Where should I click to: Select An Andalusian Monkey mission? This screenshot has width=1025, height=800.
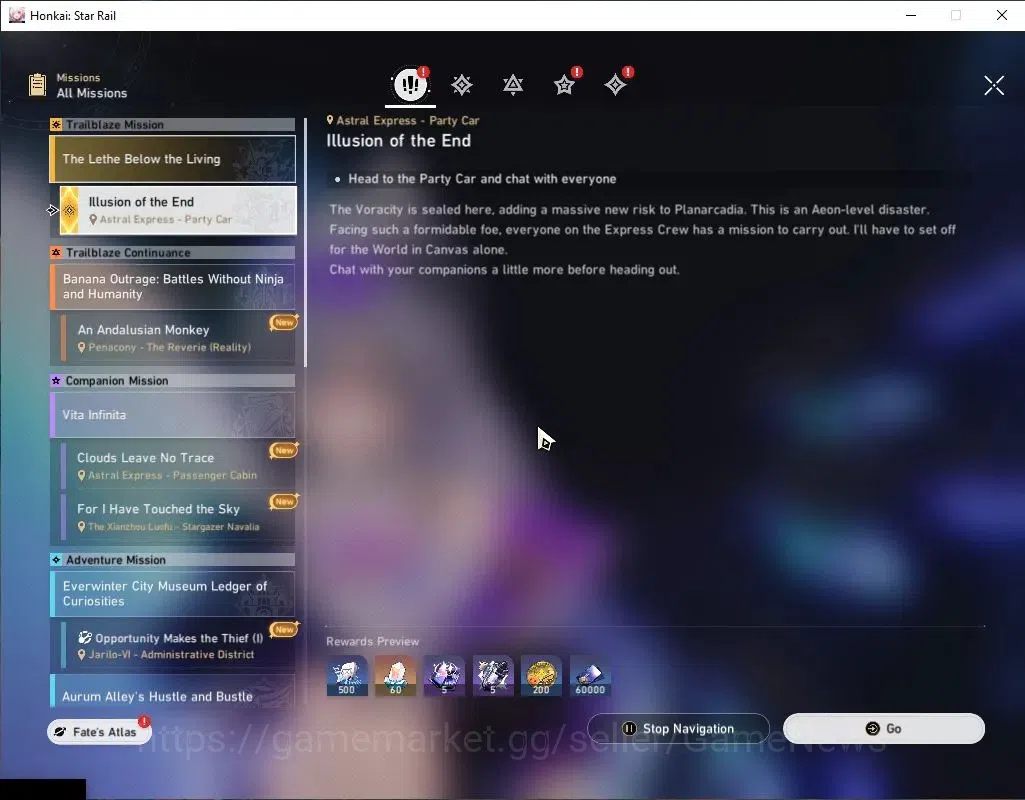(x=178, y=337)
